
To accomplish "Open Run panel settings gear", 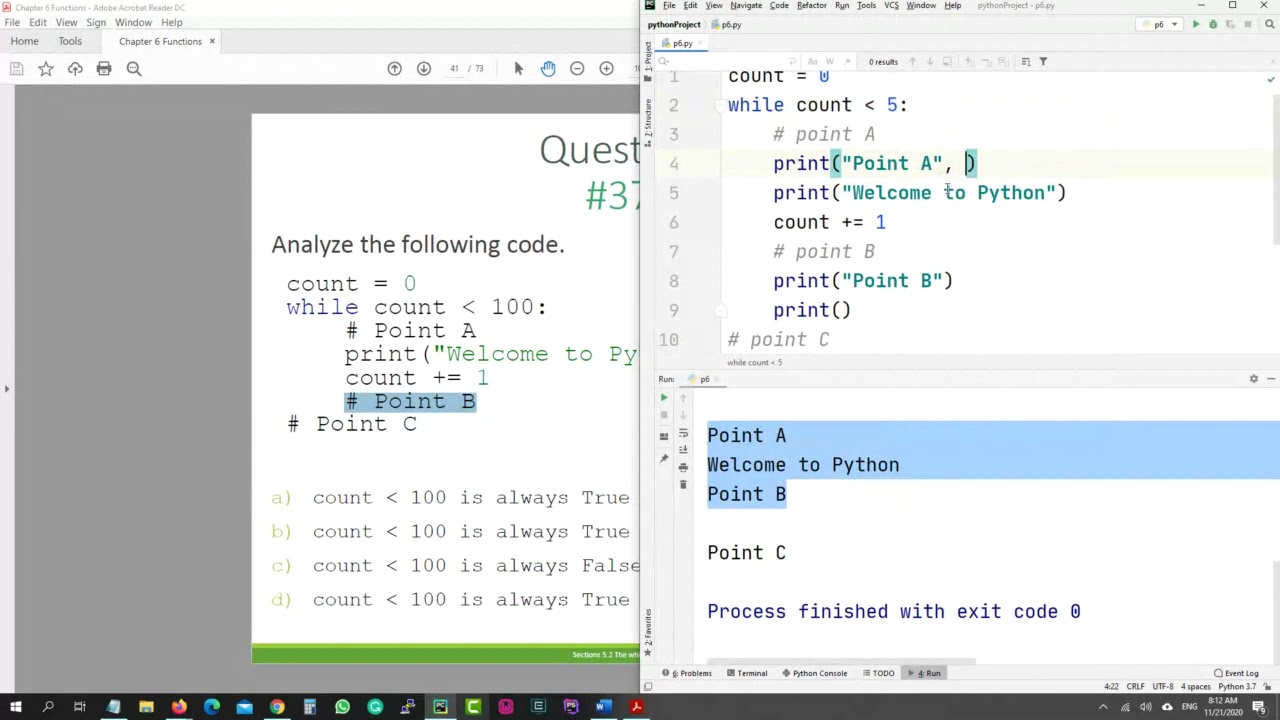I will click(x=1253, y=379).
